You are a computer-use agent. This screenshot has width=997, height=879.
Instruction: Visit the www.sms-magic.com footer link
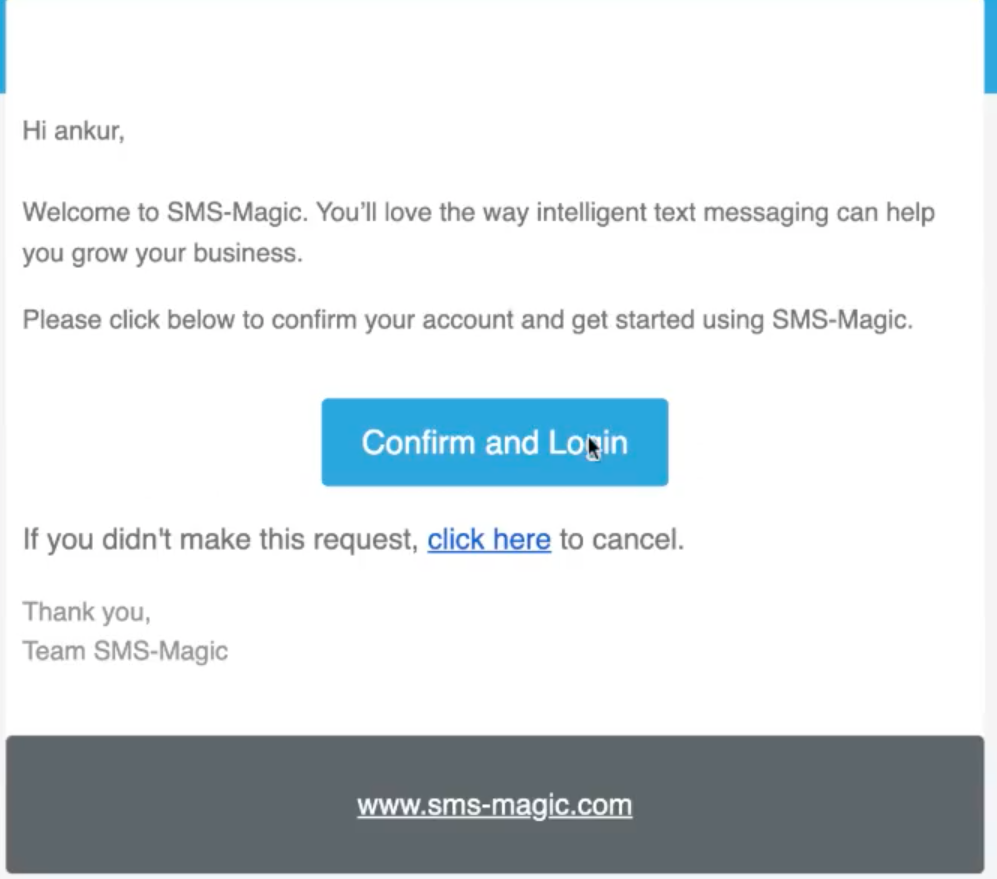coord(494,805)
